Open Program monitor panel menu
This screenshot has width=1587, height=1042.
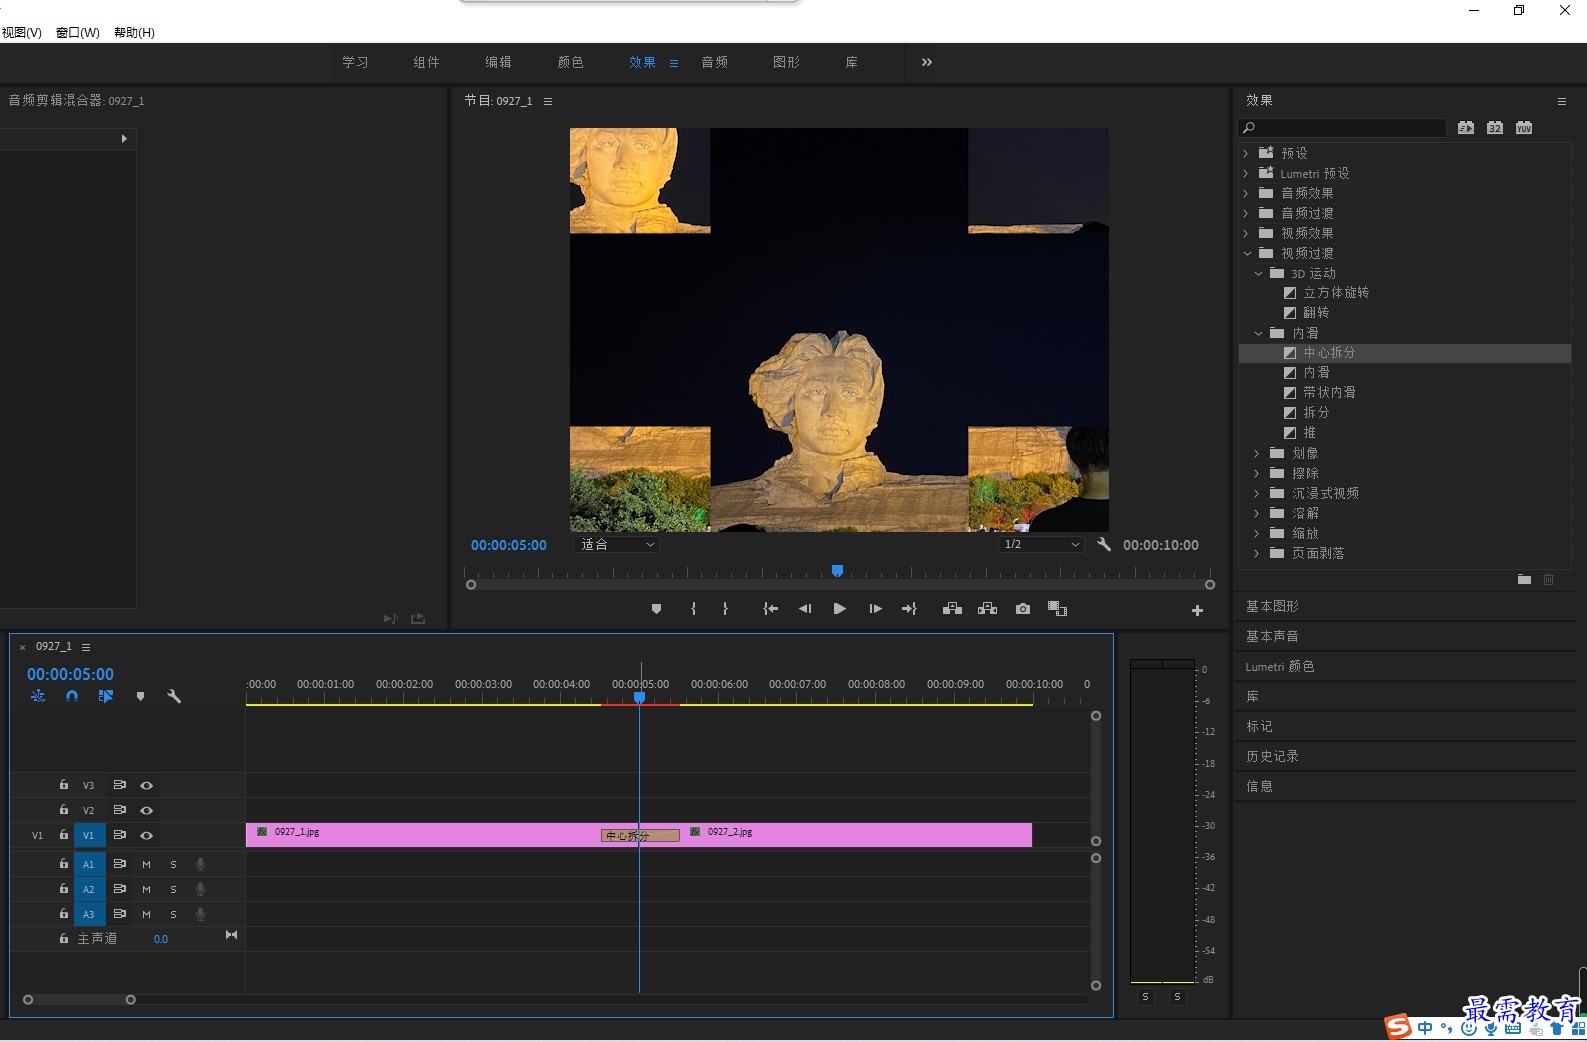click(x=548, y=101)
